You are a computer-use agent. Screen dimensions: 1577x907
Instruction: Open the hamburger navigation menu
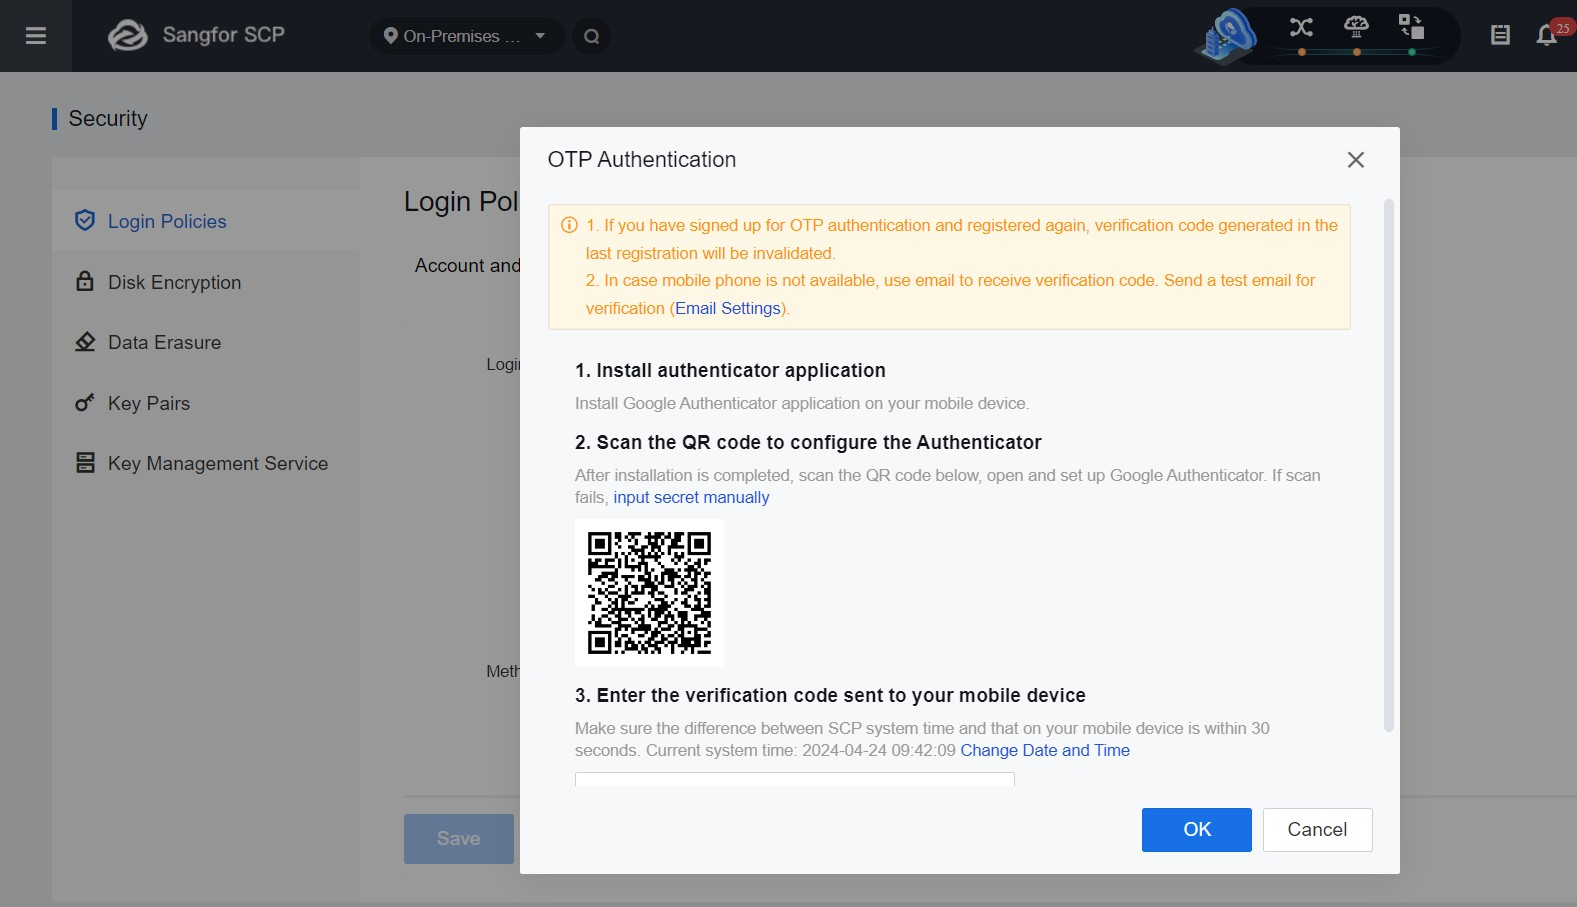36,36
